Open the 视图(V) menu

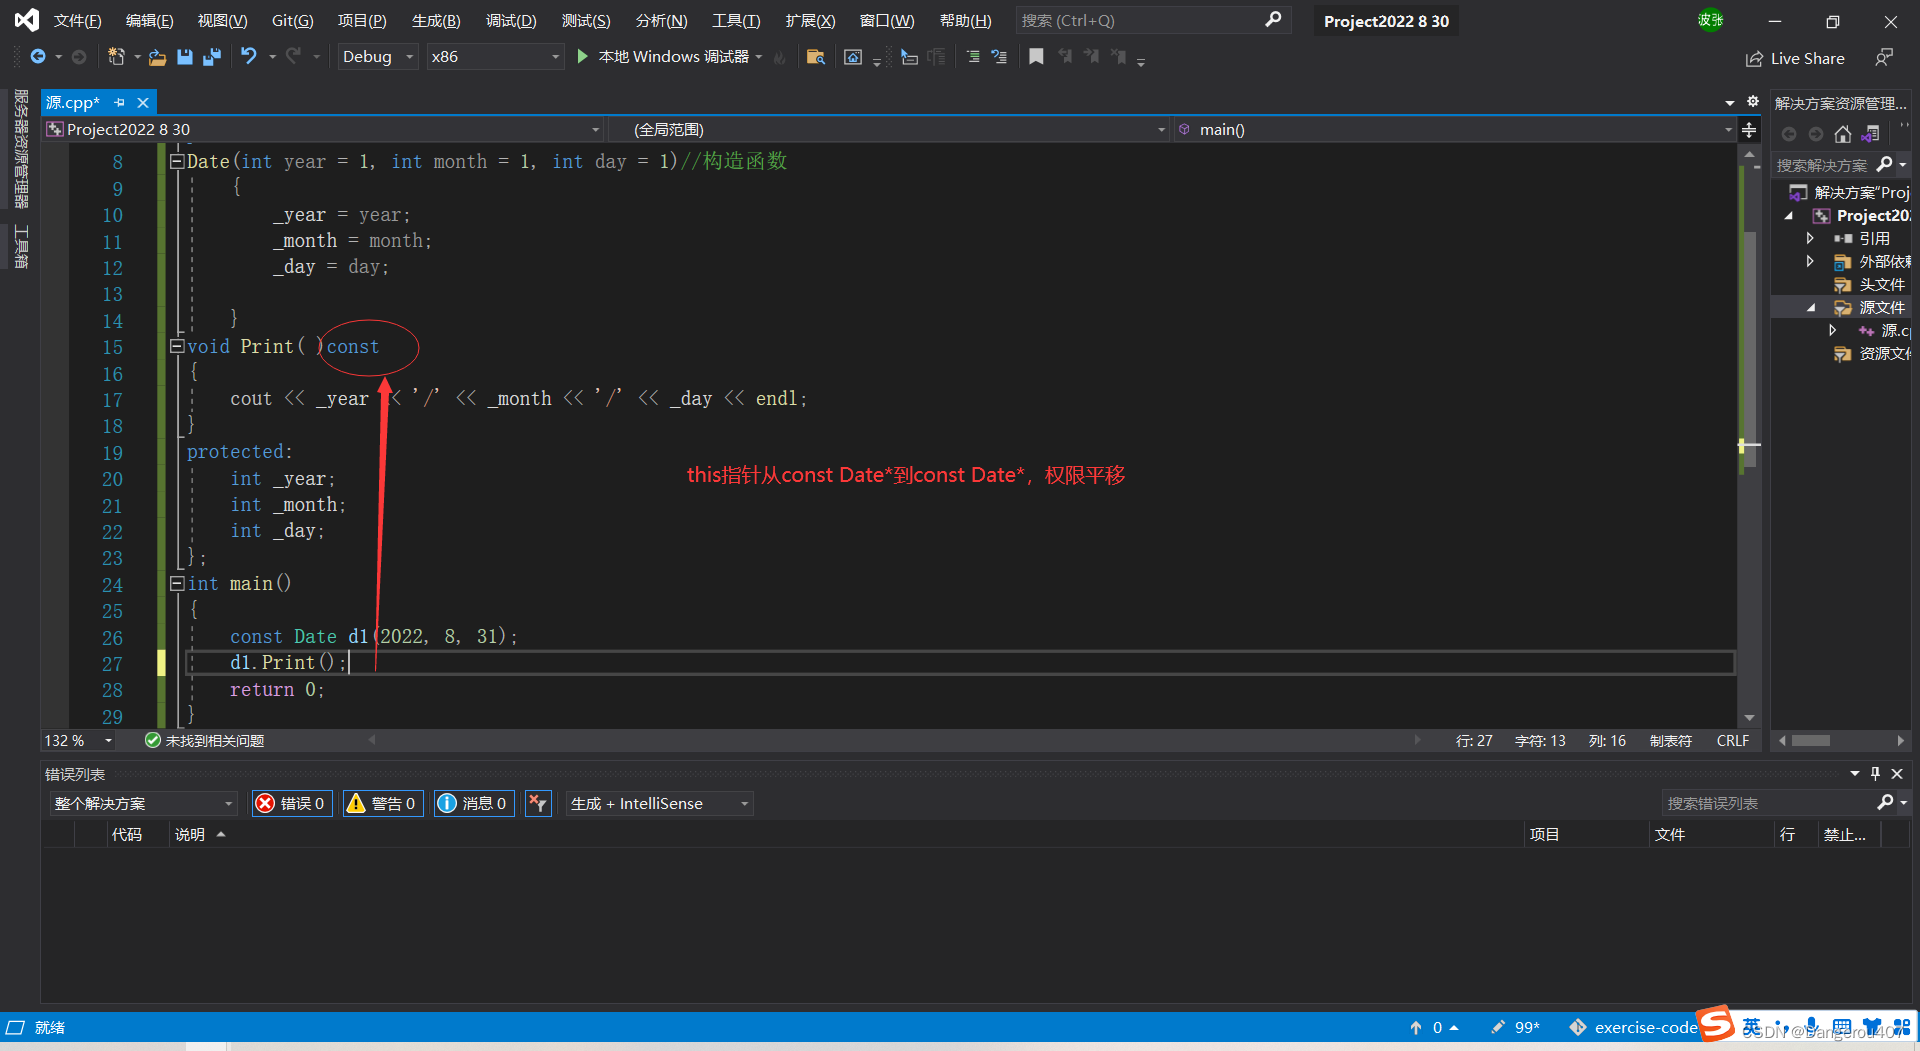pos(222,20)
